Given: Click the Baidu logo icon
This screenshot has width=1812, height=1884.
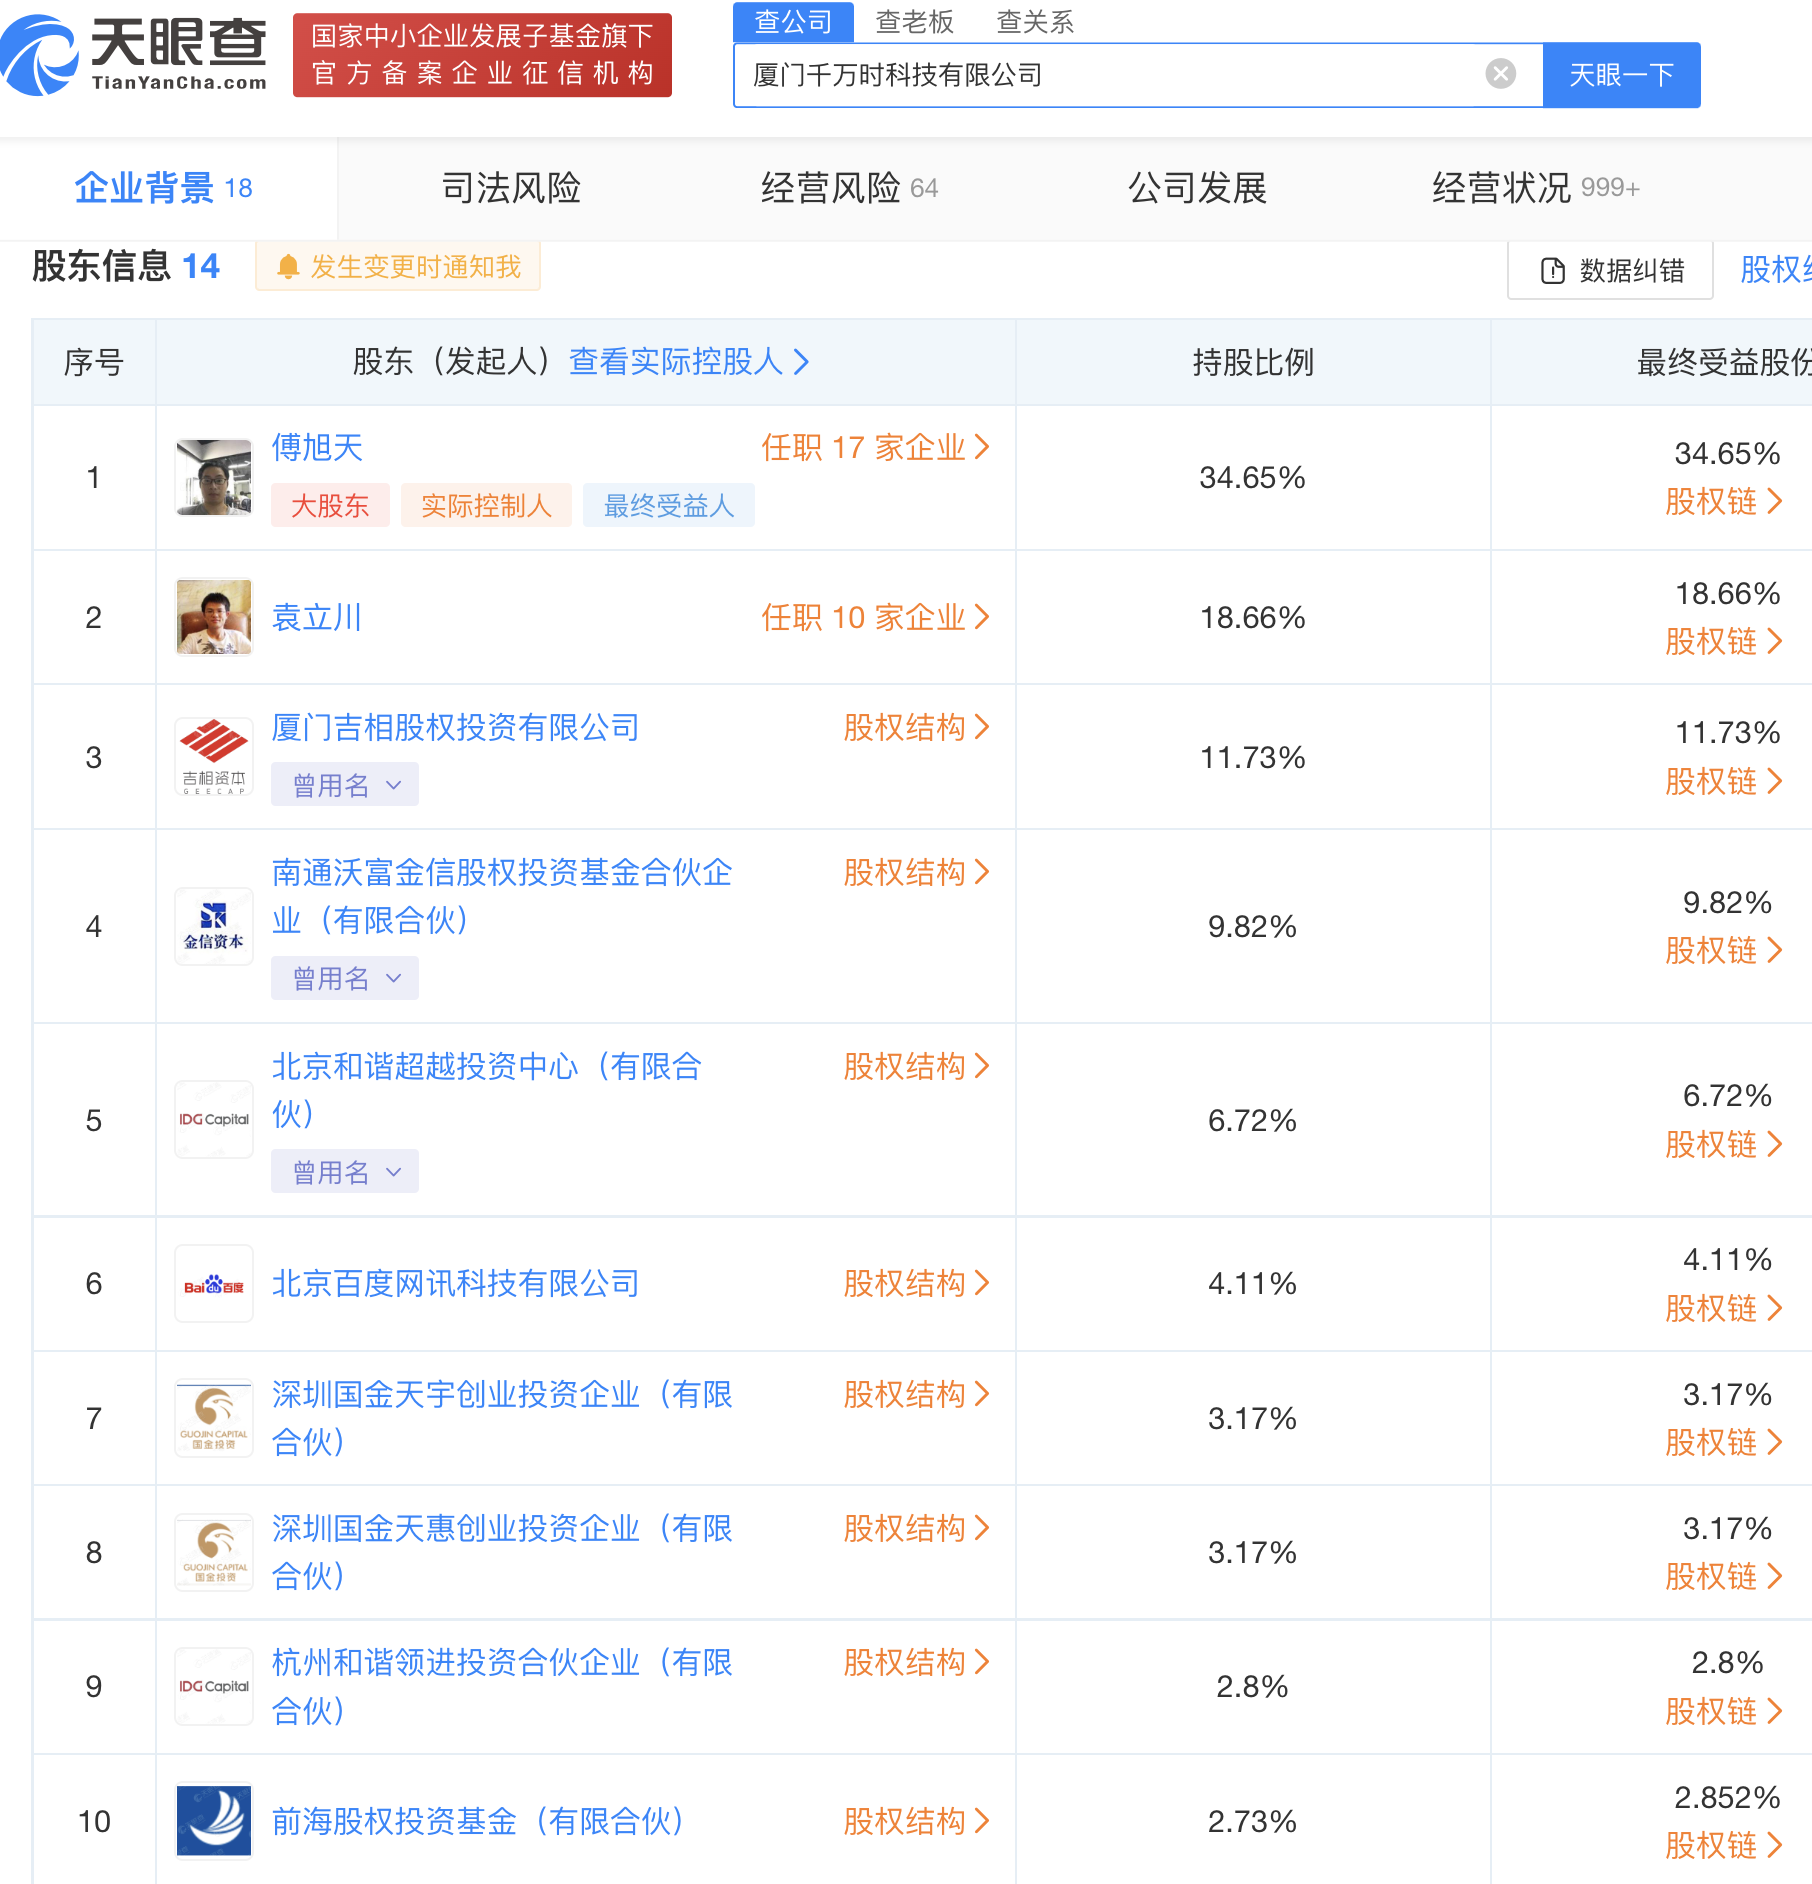Looking at the screenshot, I should (x=214, y=1284).
